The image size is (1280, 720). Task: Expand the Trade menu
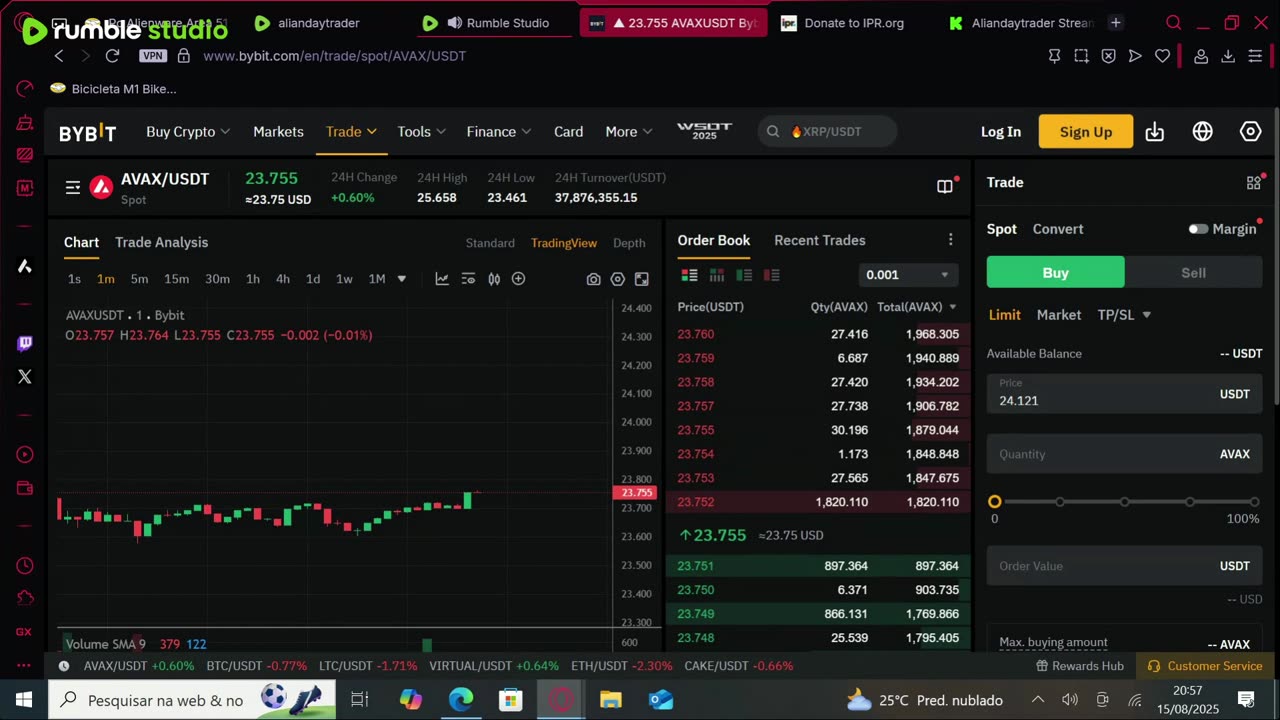351,132
